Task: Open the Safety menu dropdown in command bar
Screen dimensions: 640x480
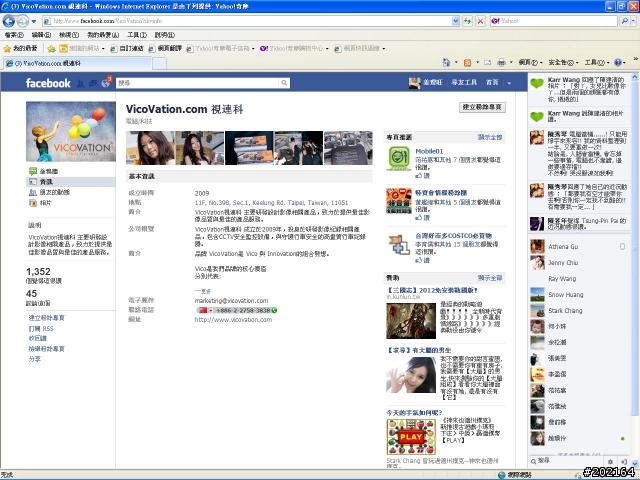Action: tap(563, 62)
